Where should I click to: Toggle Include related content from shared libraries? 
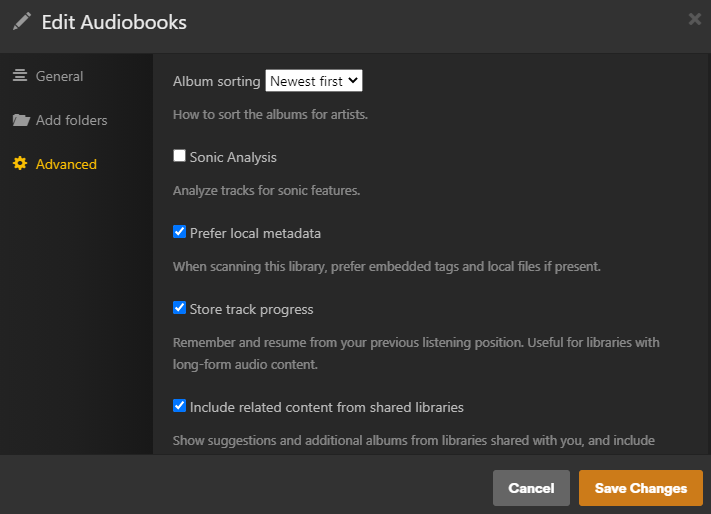coord(180,406)
